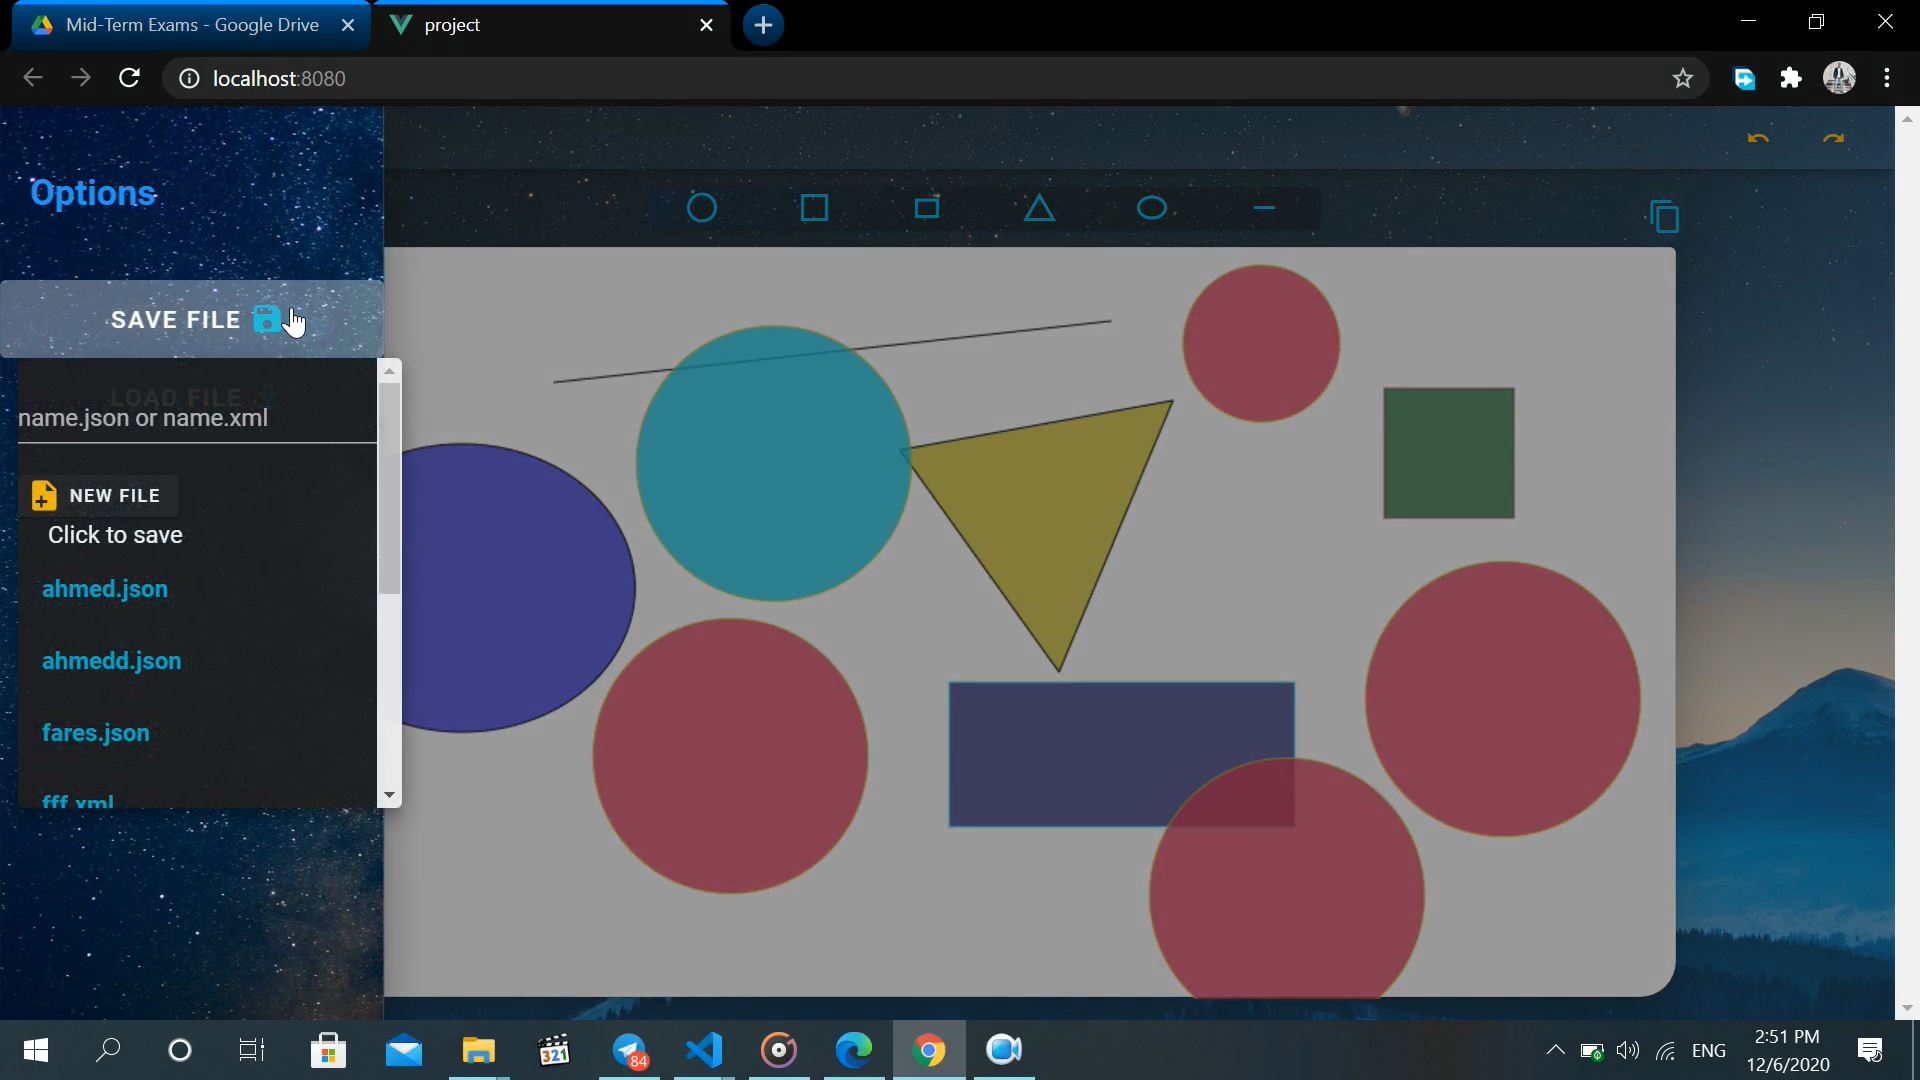Select the triangle shape tool
1920x1080 pixels.
[1039, 208]
